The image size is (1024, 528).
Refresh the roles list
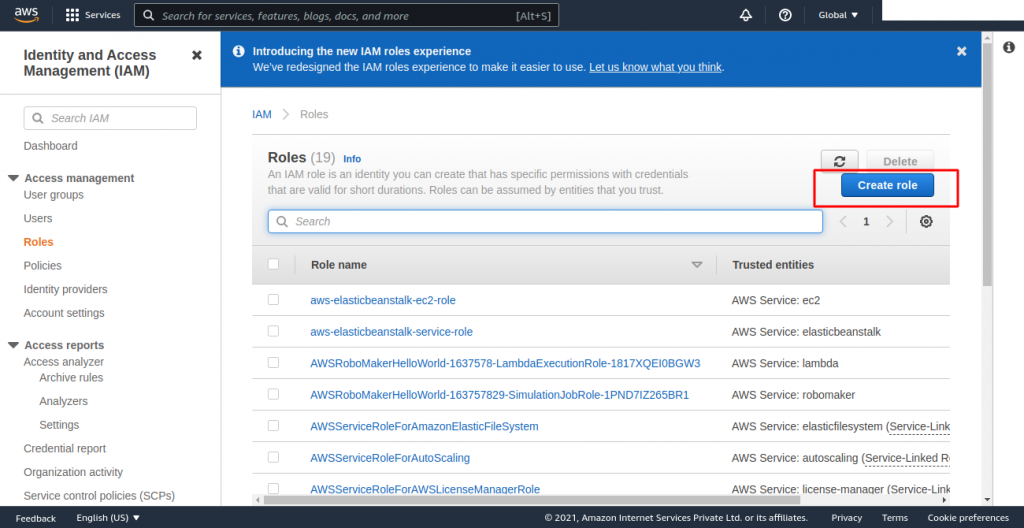[x=840, y=161]
